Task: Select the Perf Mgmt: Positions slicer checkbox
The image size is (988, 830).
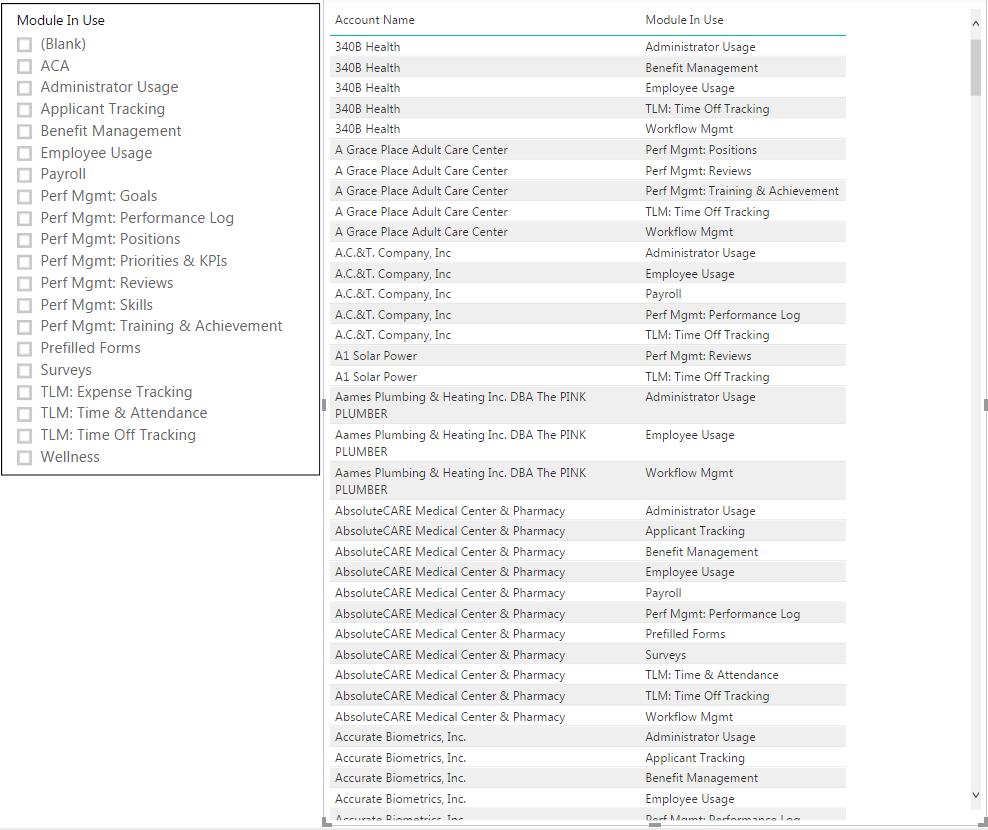Action: click(25, 240)
